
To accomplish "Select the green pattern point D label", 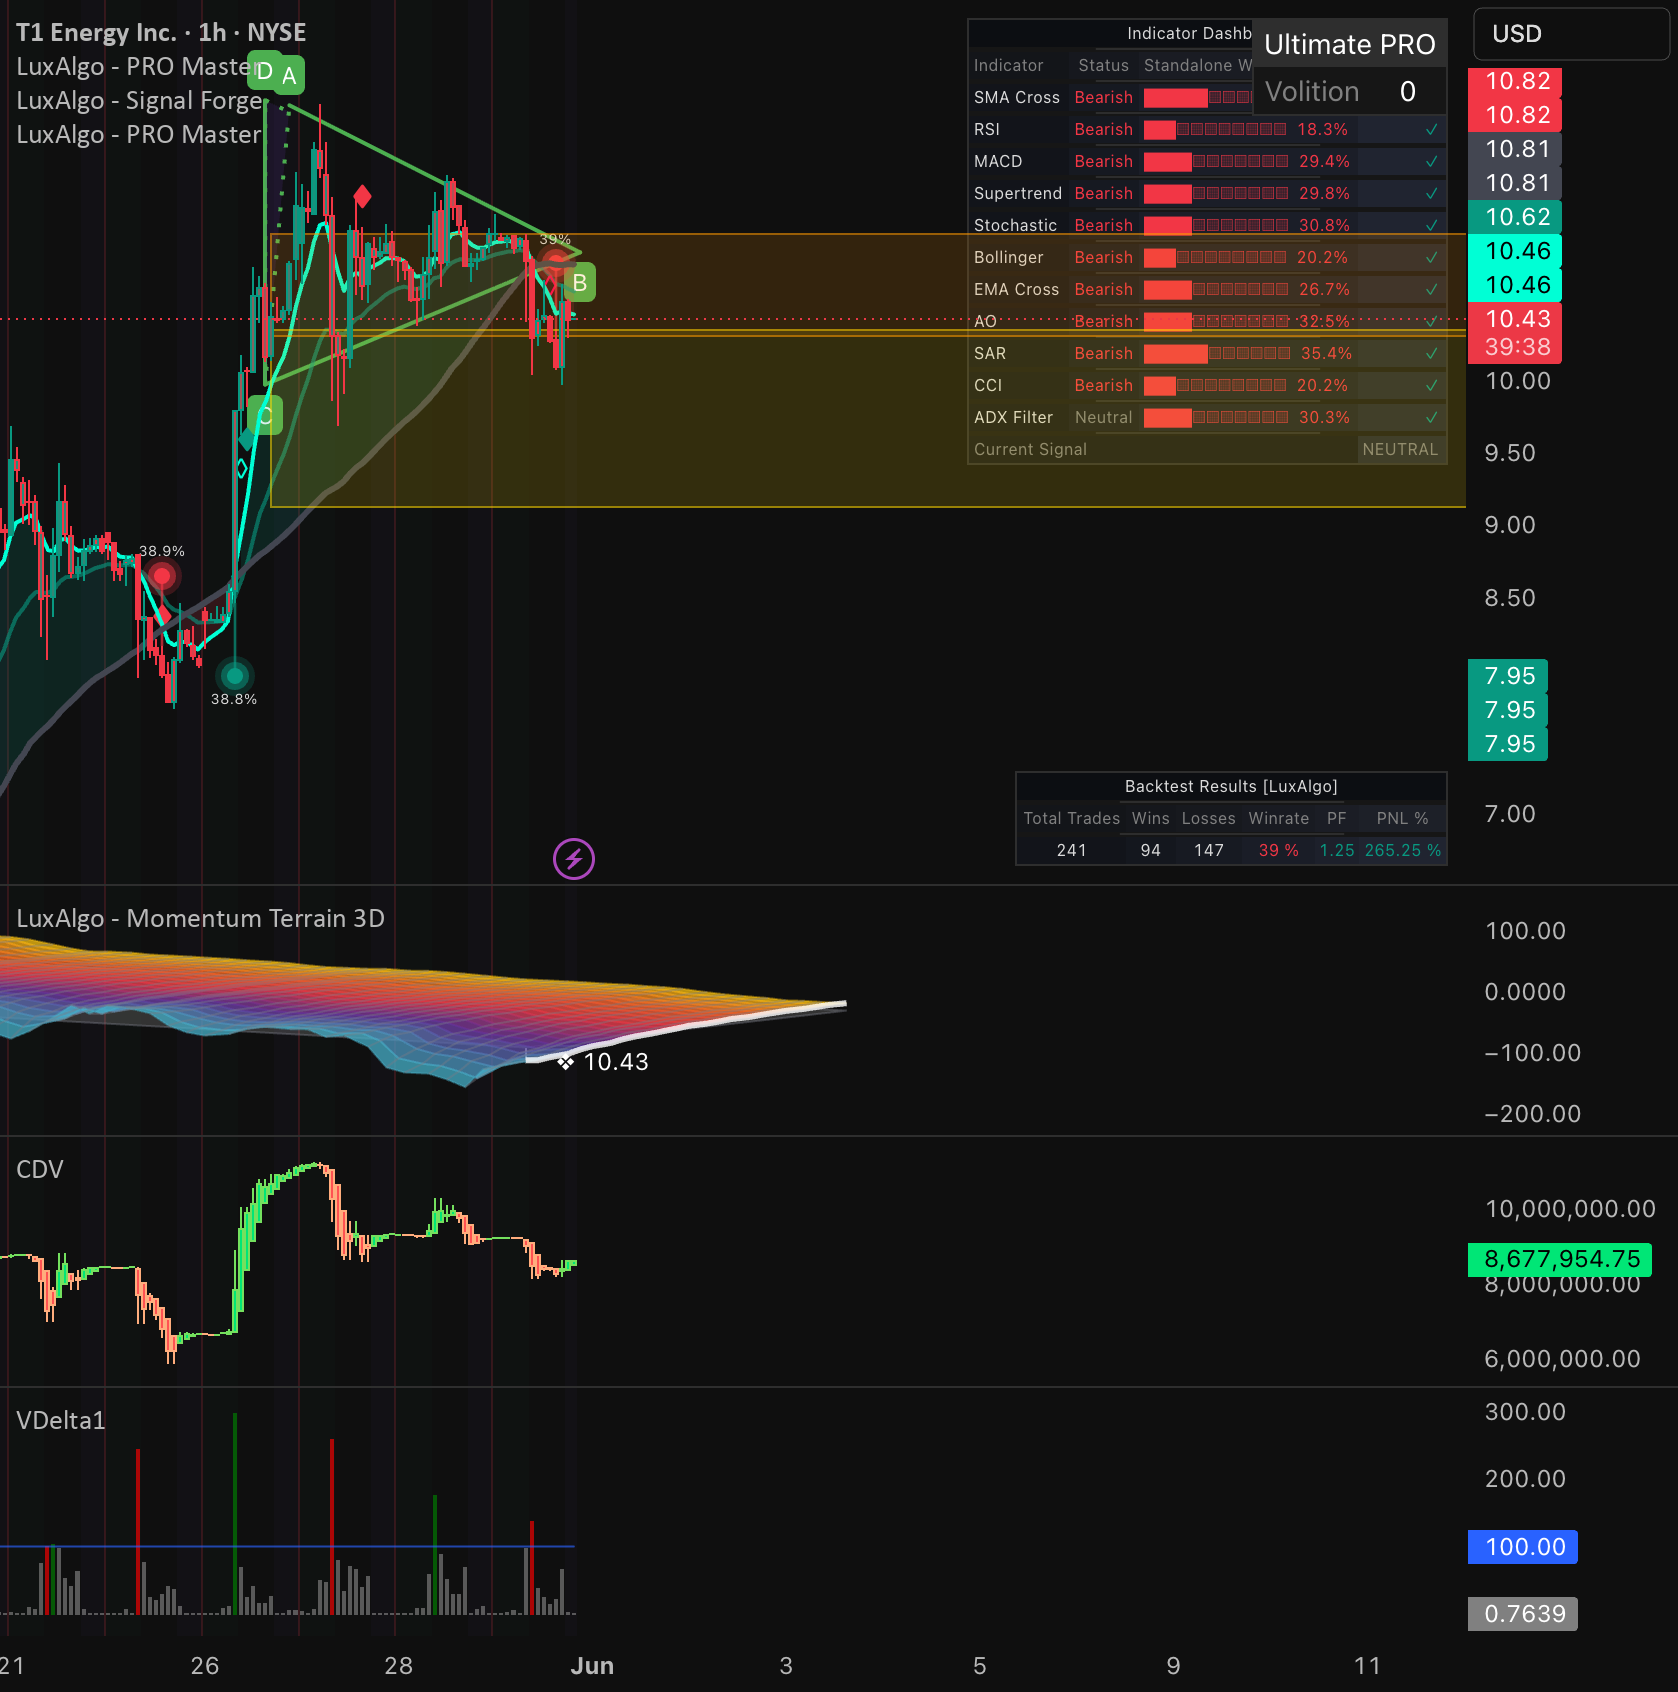I will click(x=262, y=71).
